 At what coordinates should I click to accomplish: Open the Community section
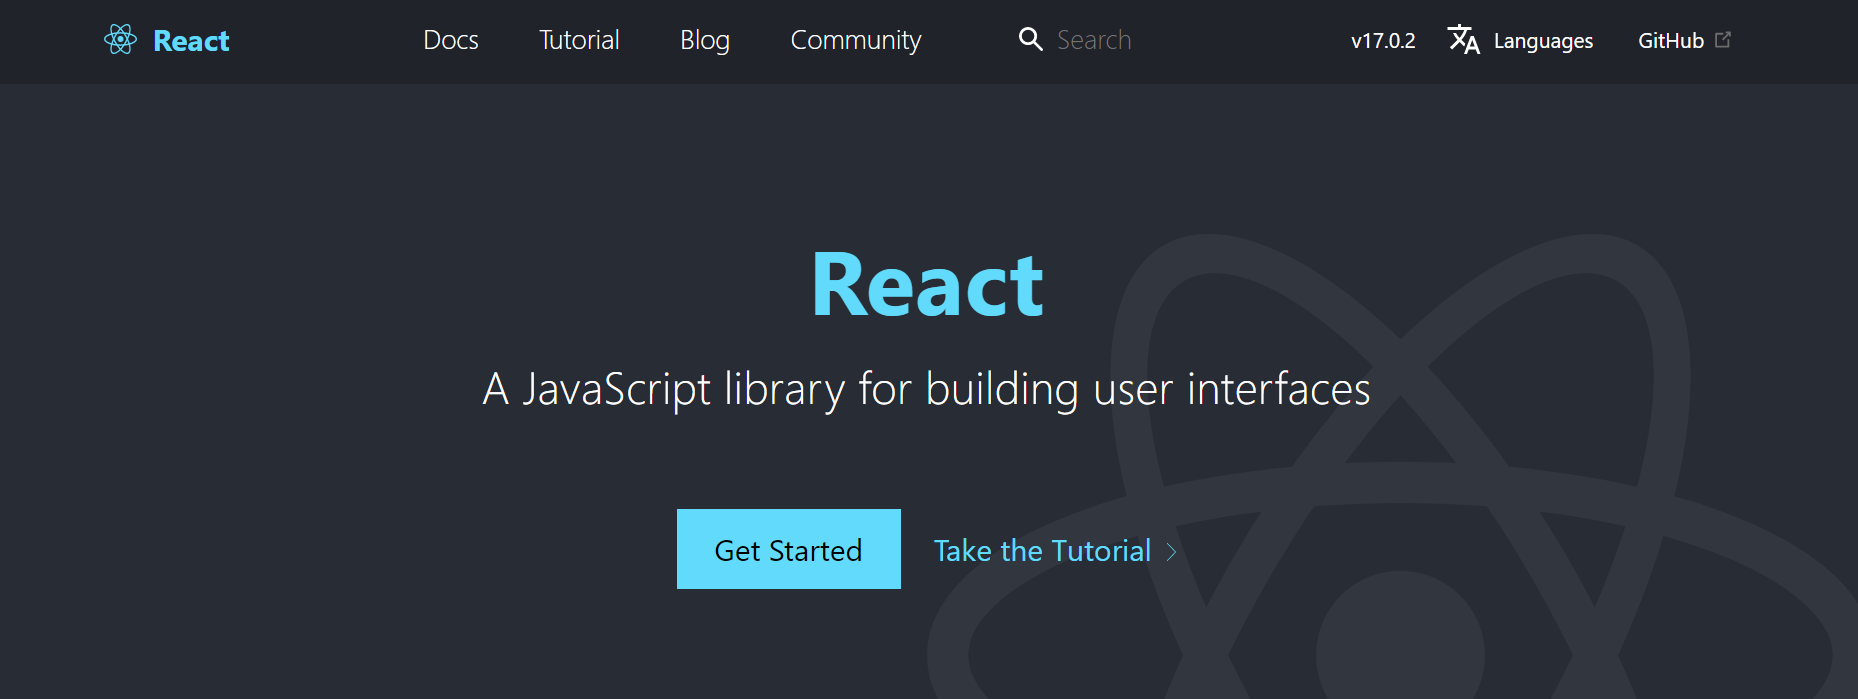click(856, 40)
